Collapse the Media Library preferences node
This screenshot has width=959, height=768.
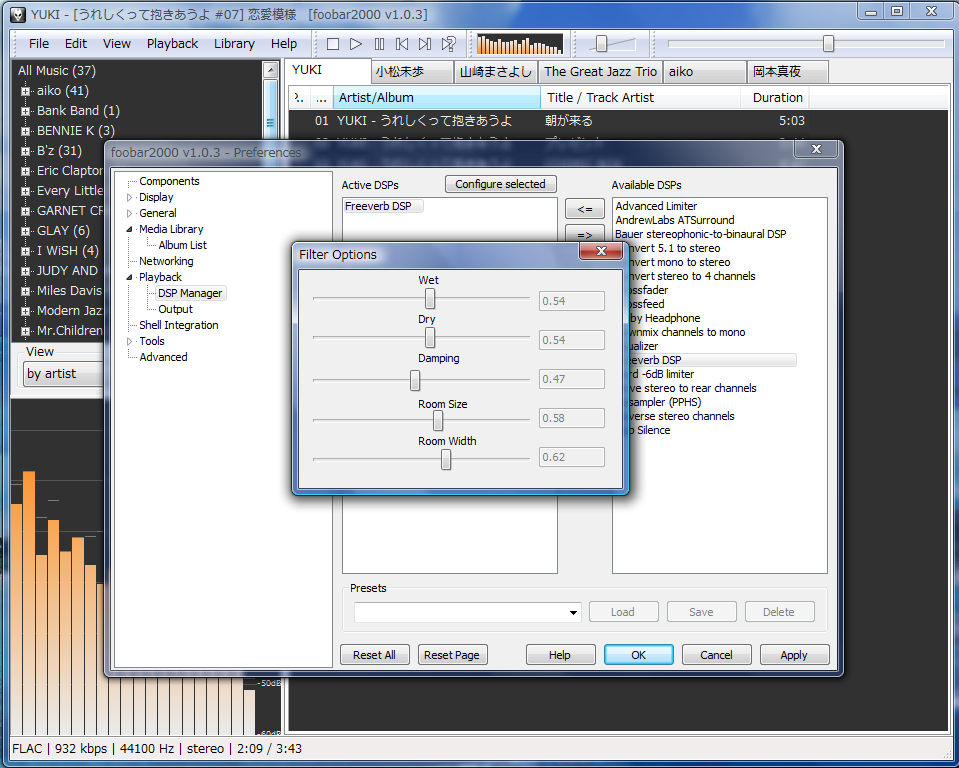pyautogui.click(x=130, y=229)
